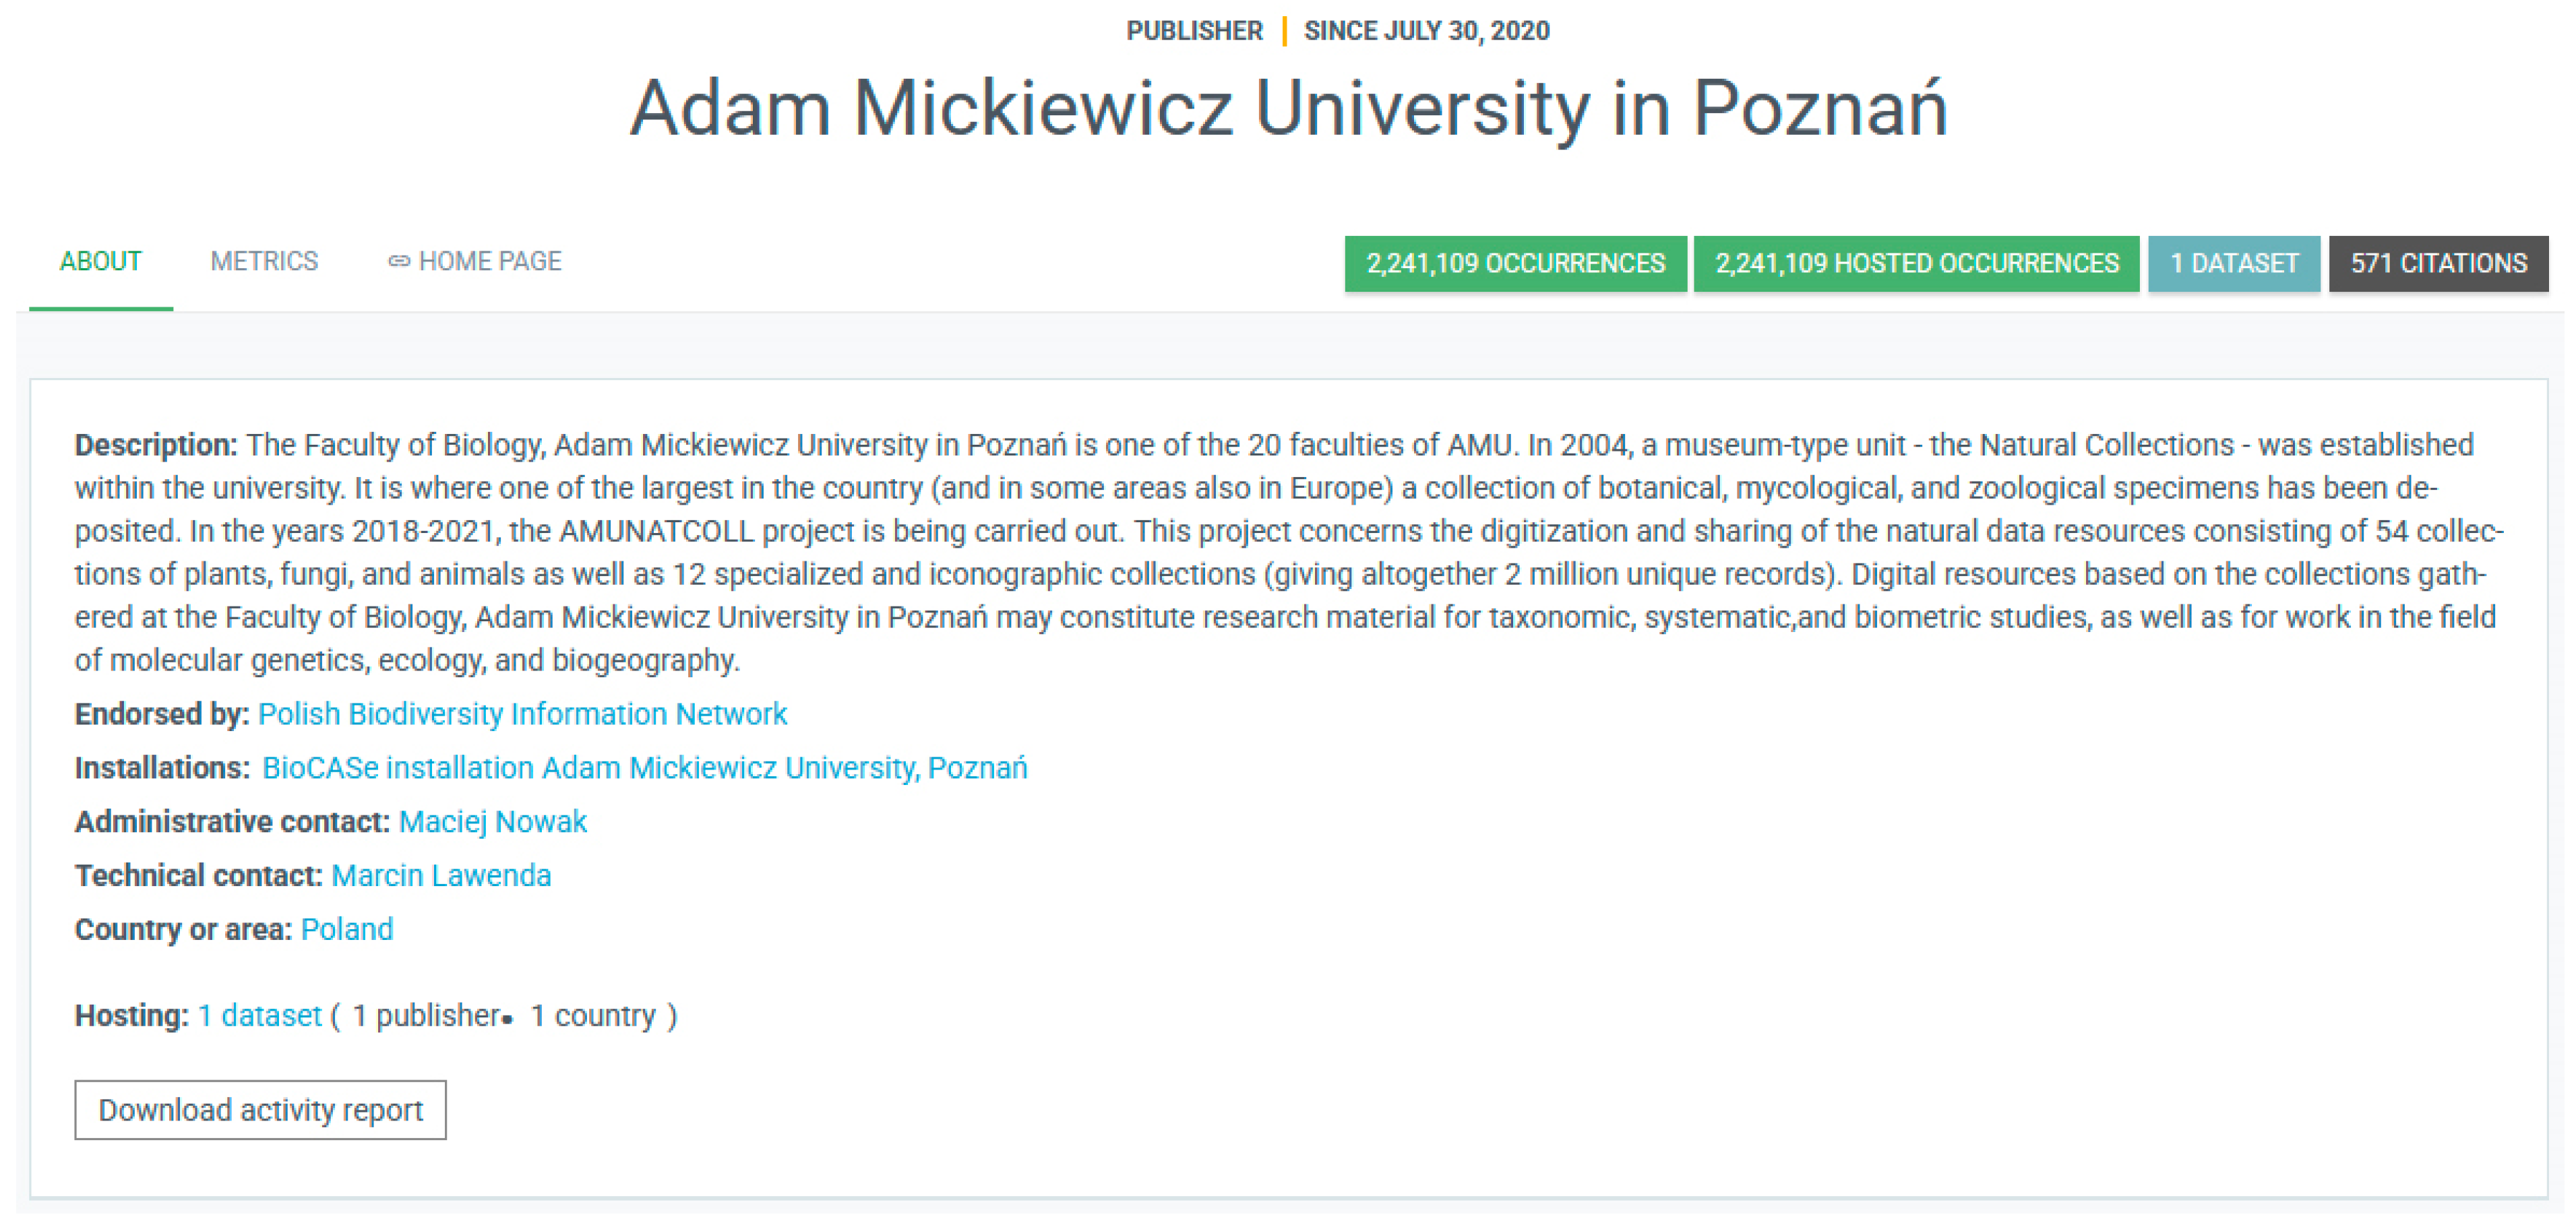Open Polish Biodiversity Information Network link

click(x=522, y=714)
